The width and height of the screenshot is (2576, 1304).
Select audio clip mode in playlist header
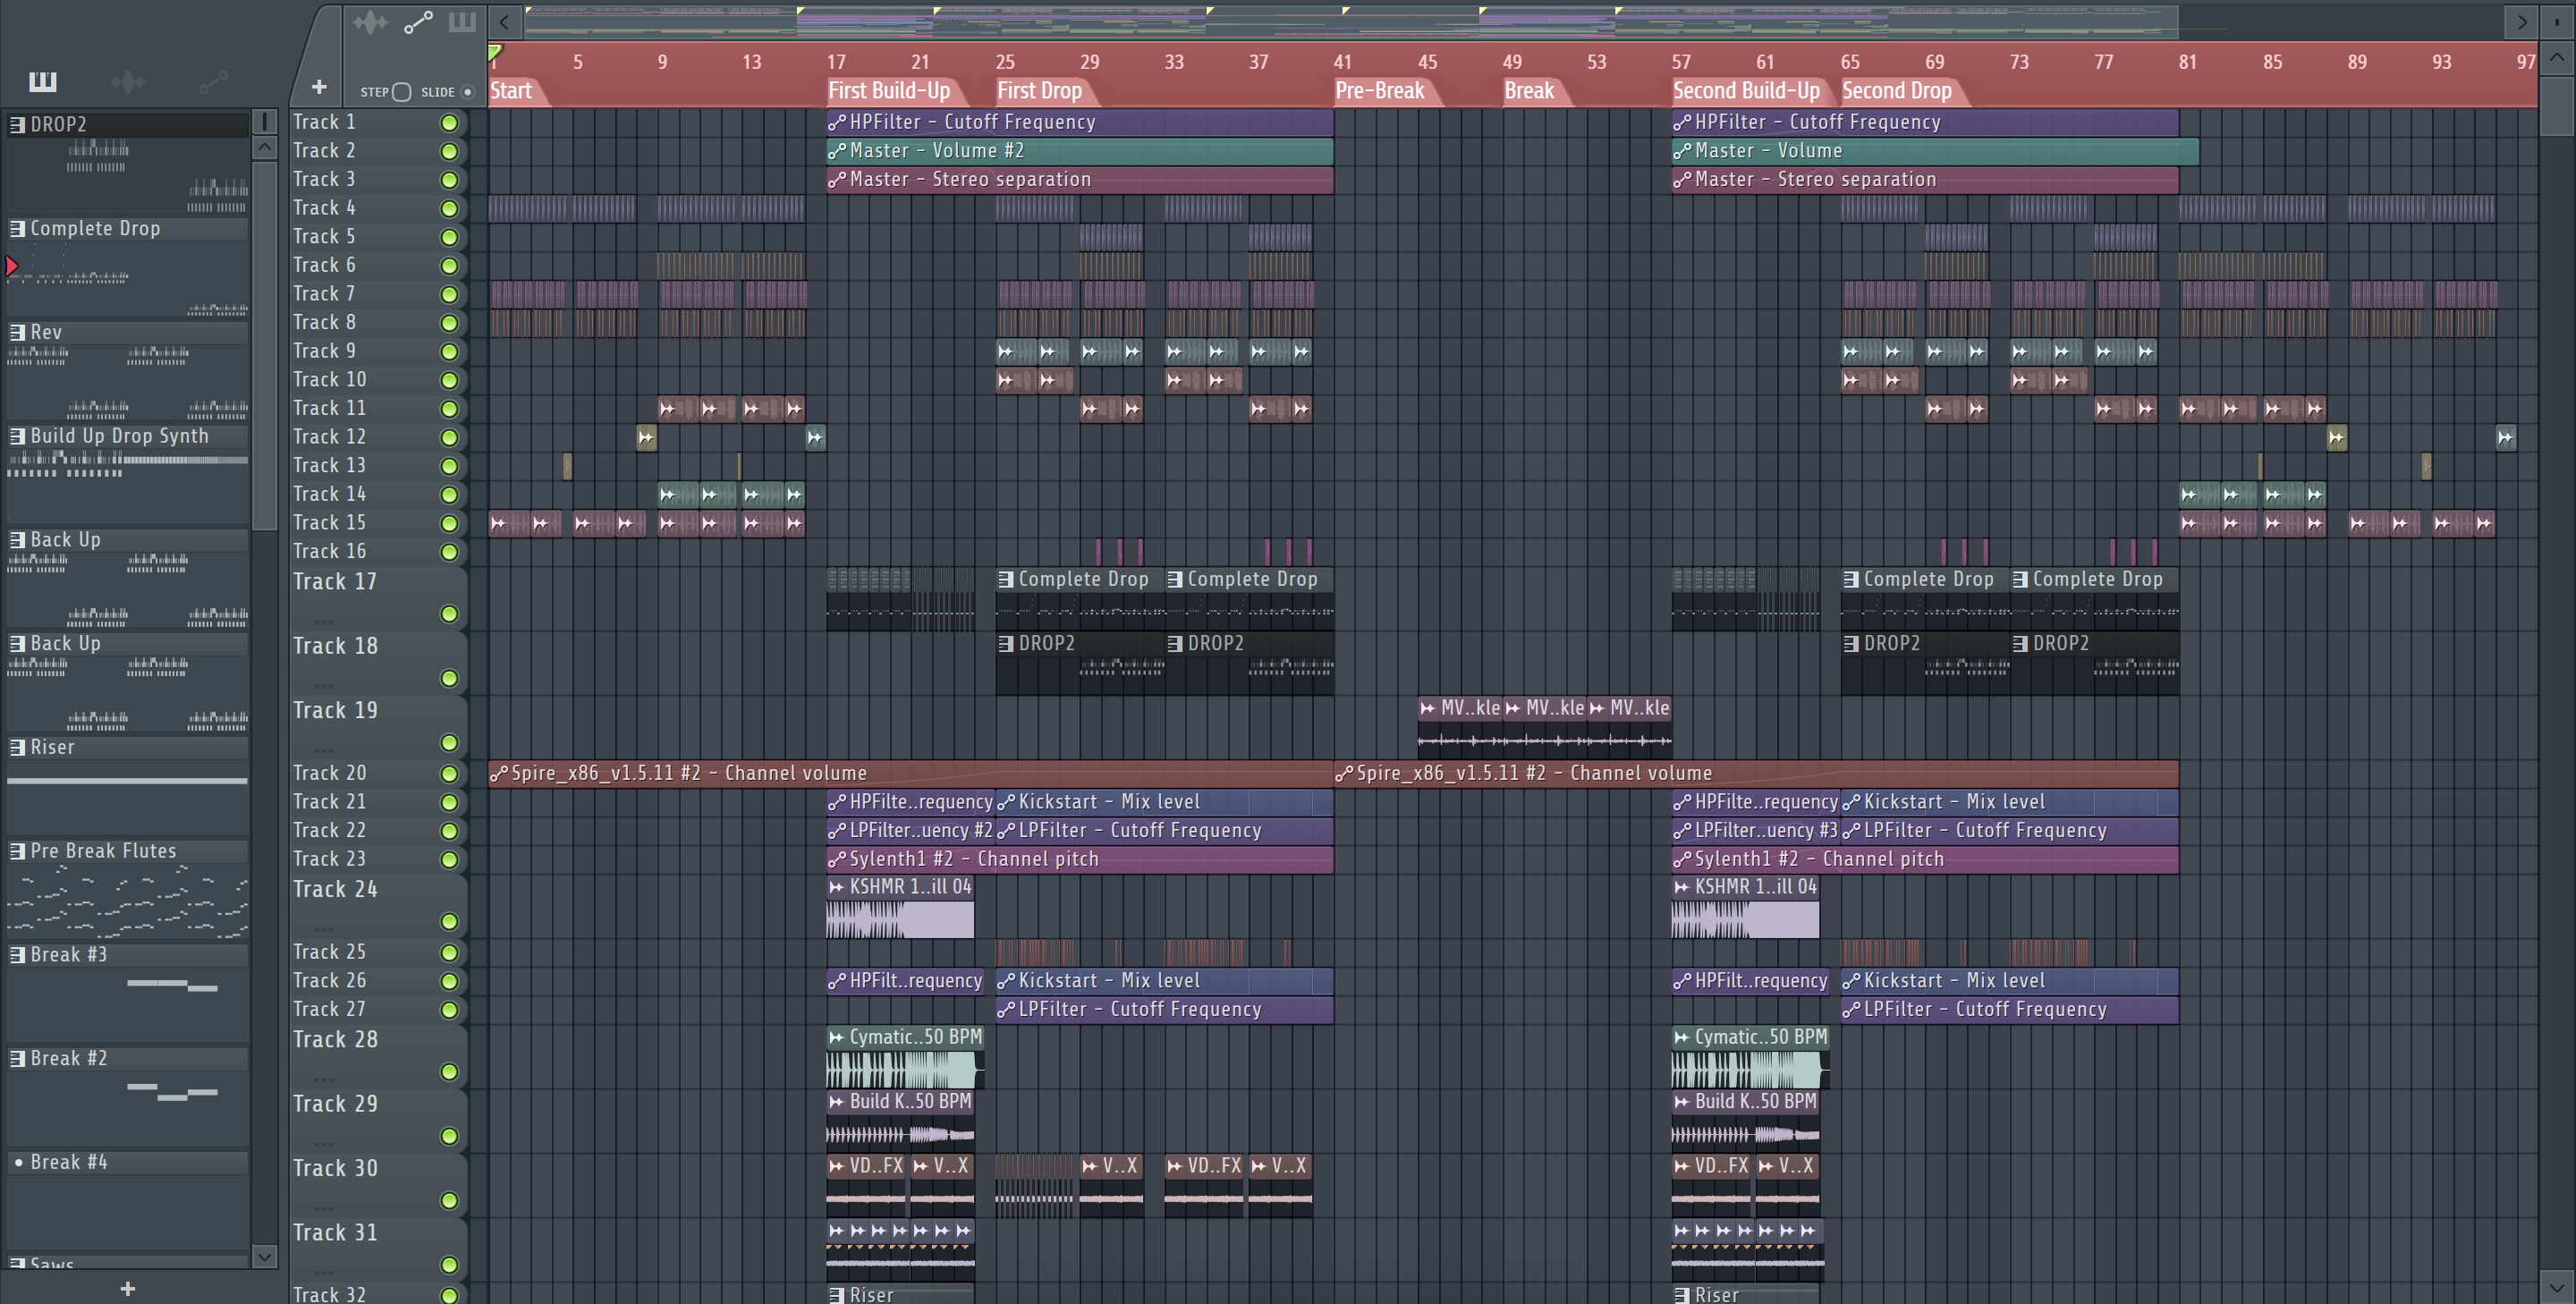tap(369, 22)
